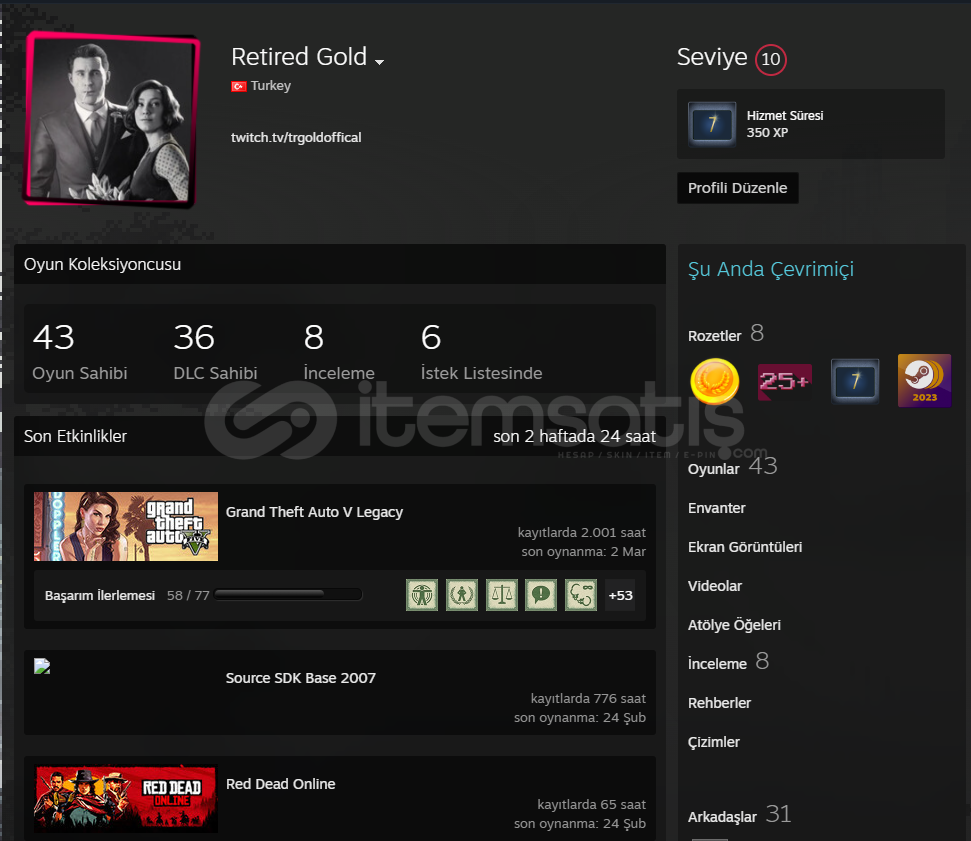Click the 43 Oyun Sahibi stat

(x=80, y=351)
